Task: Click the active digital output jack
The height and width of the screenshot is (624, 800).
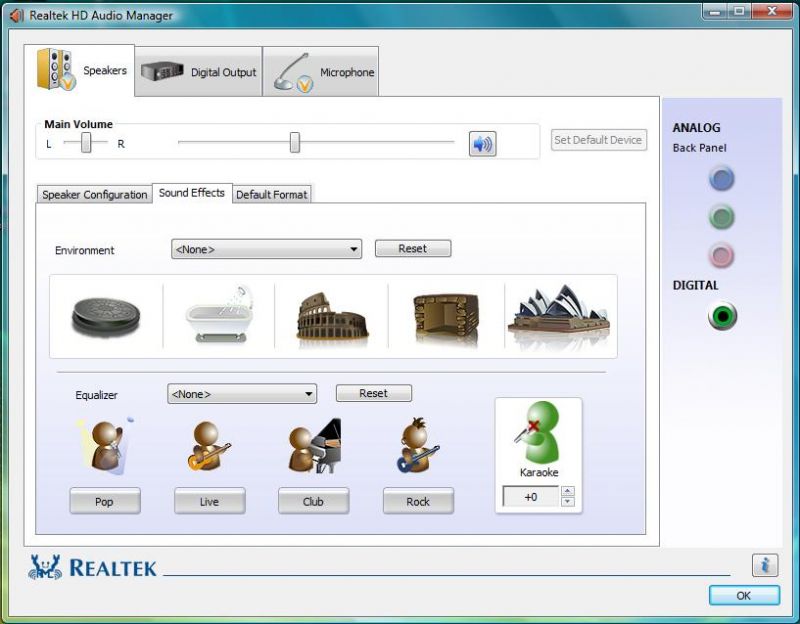Action: [x=721, y=317]
